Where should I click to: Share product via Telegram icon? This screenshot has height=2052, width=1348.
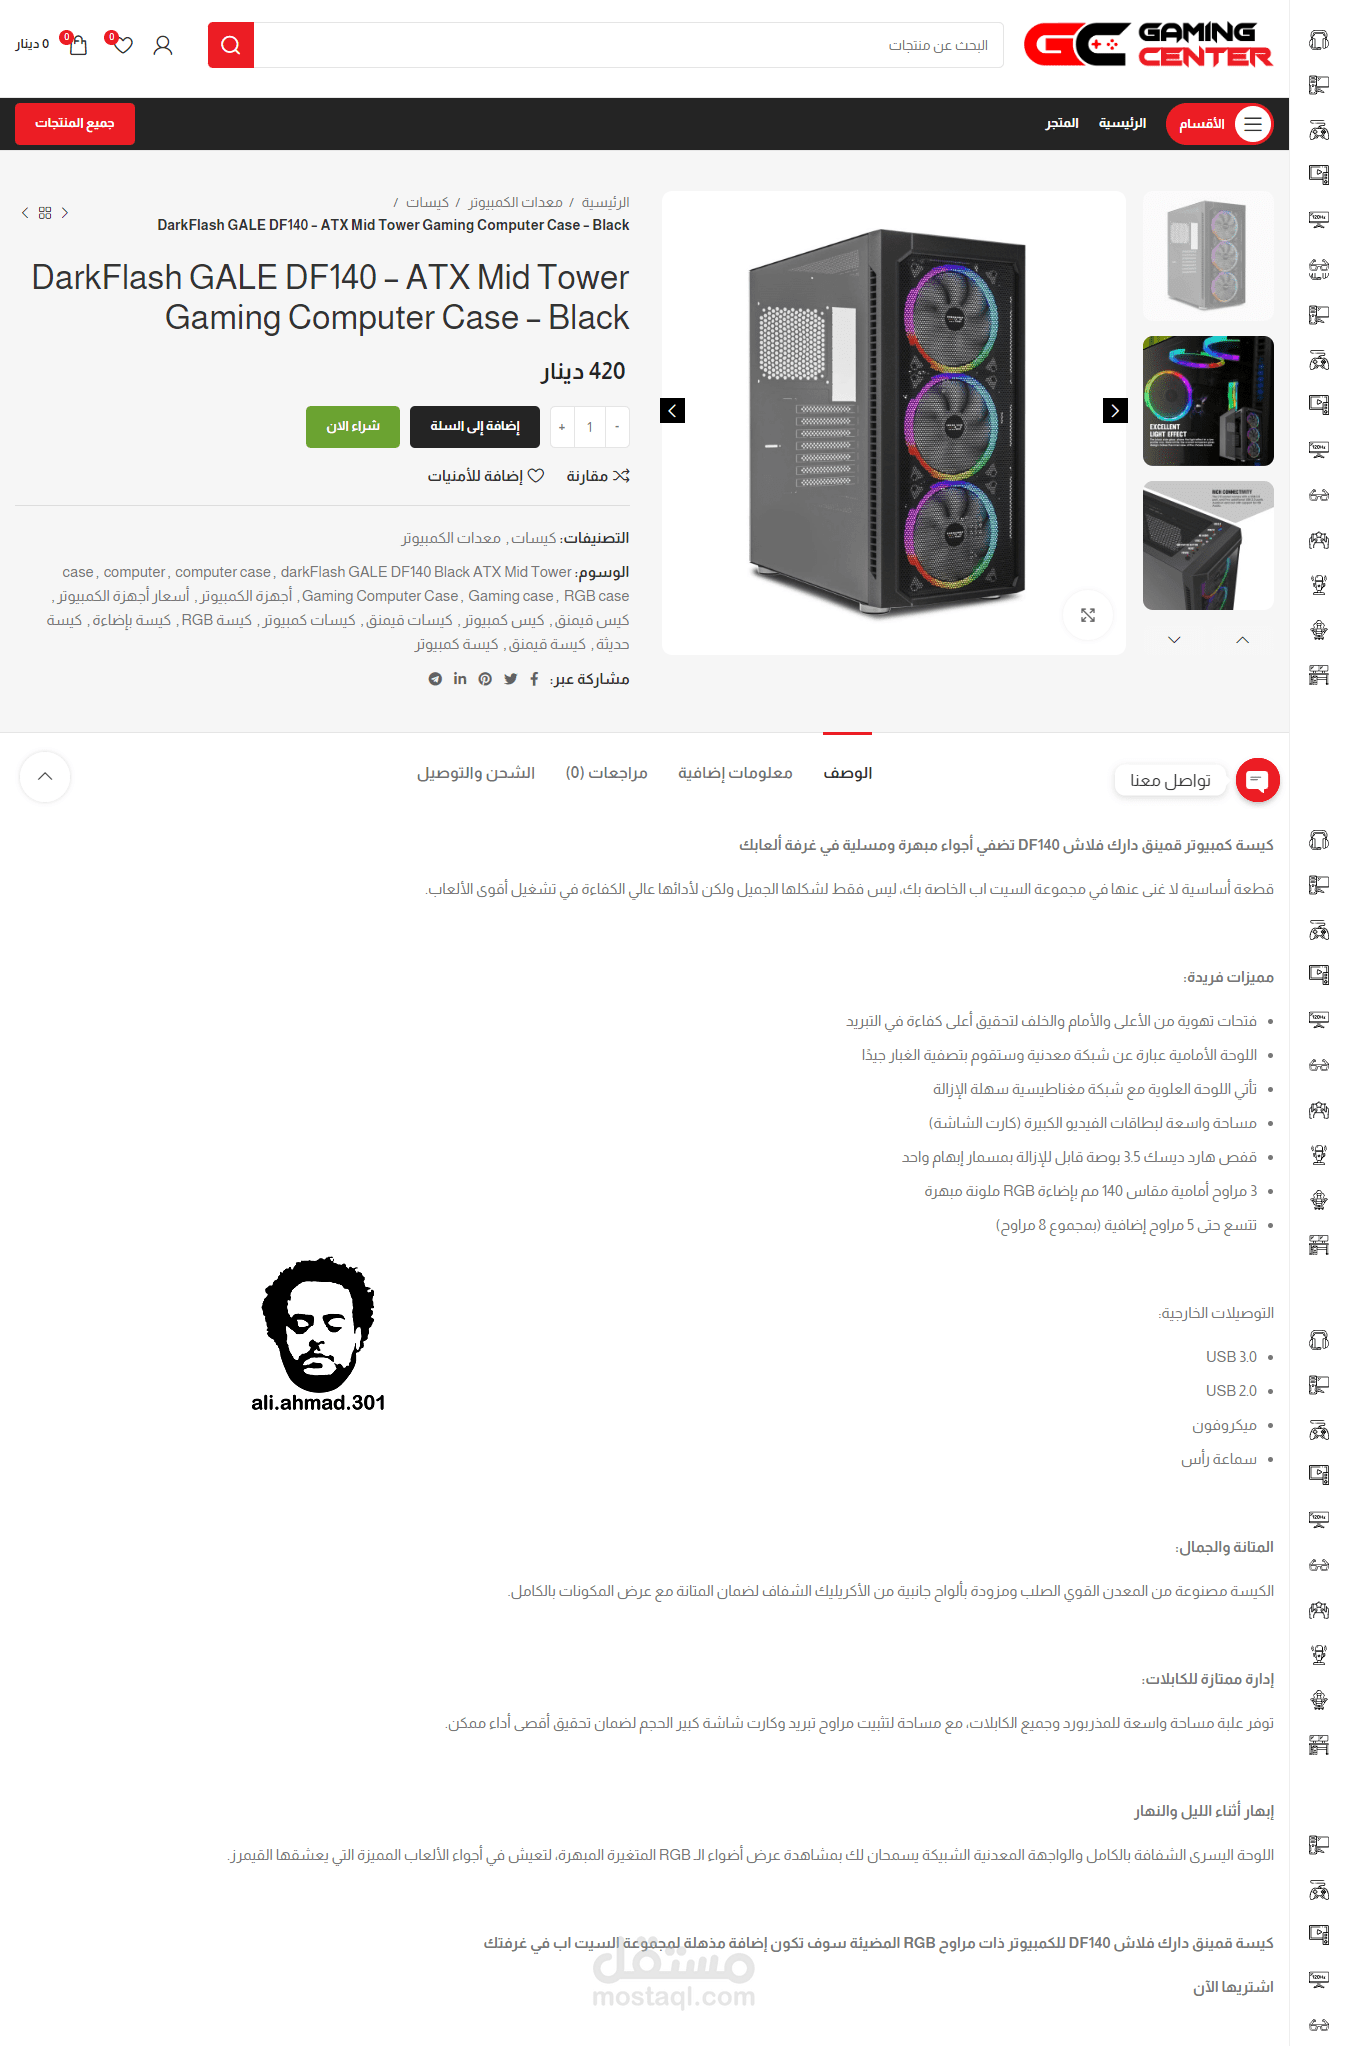pos(435,679)
